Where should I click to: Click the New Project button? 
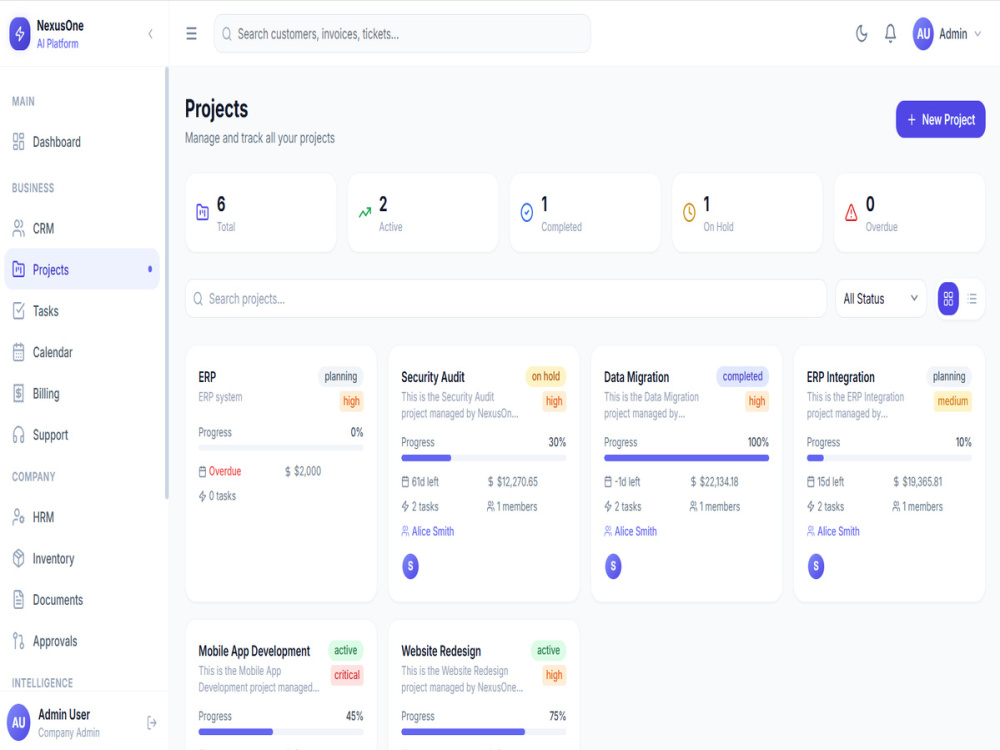click(940, 119)
